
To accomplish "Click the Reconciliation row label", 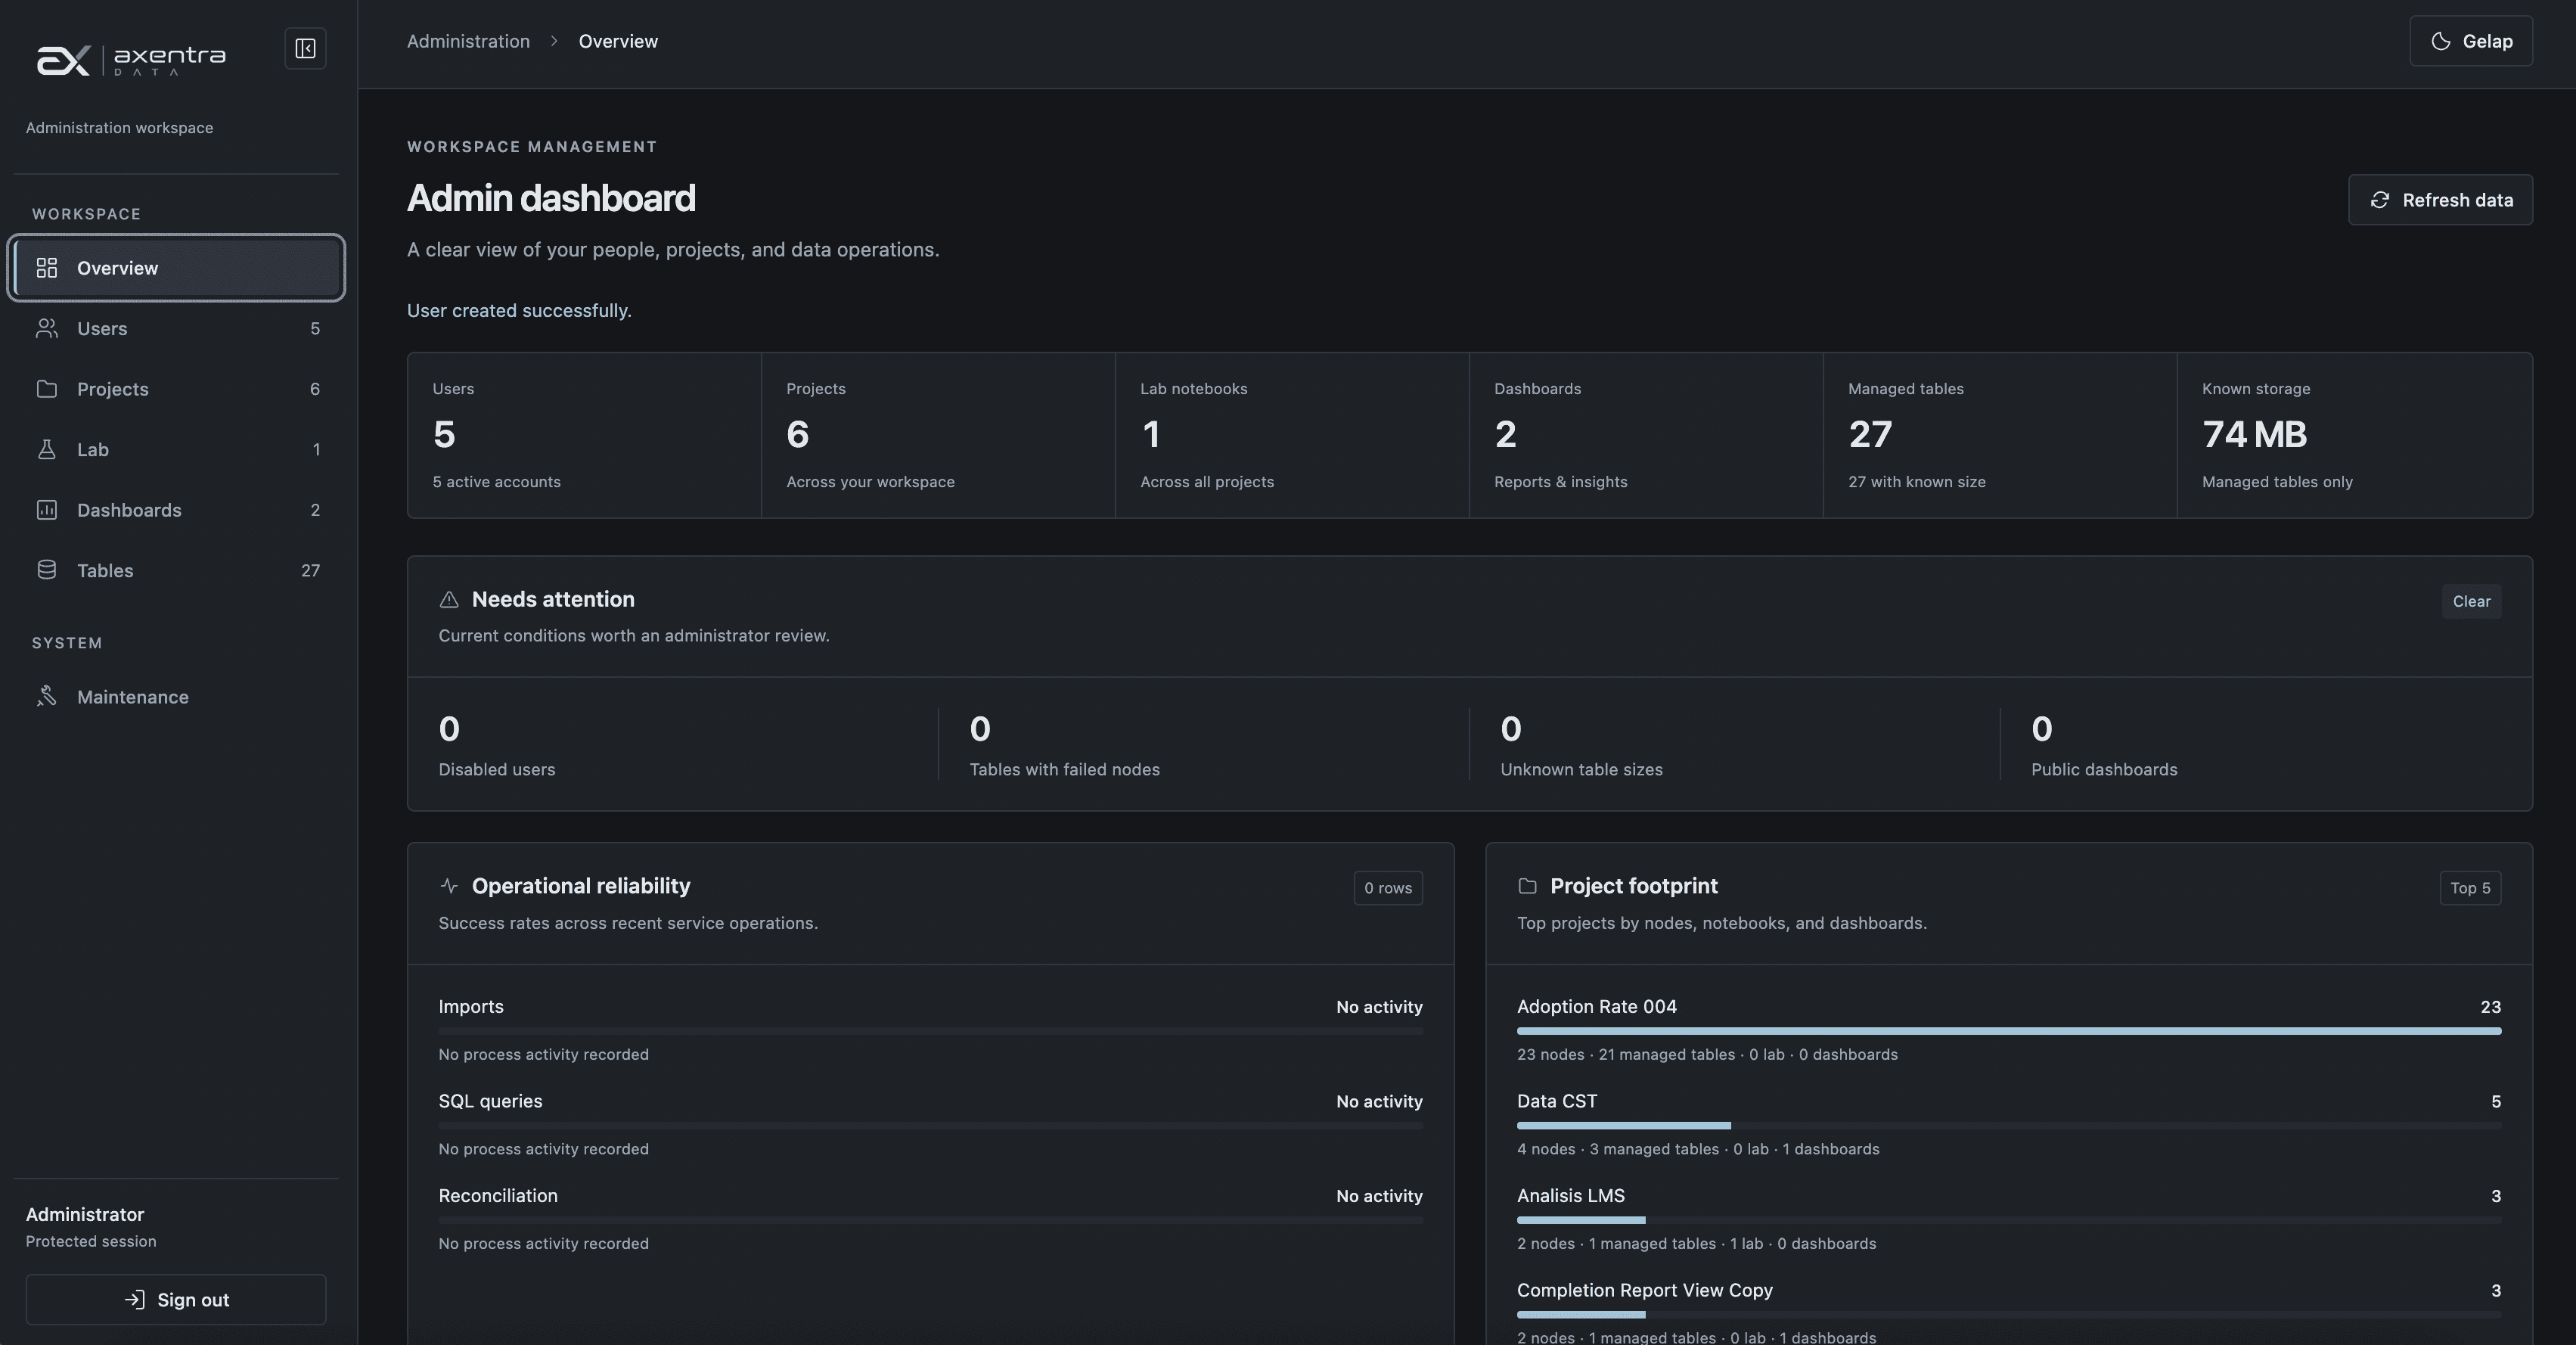I will coord(498,1196).
